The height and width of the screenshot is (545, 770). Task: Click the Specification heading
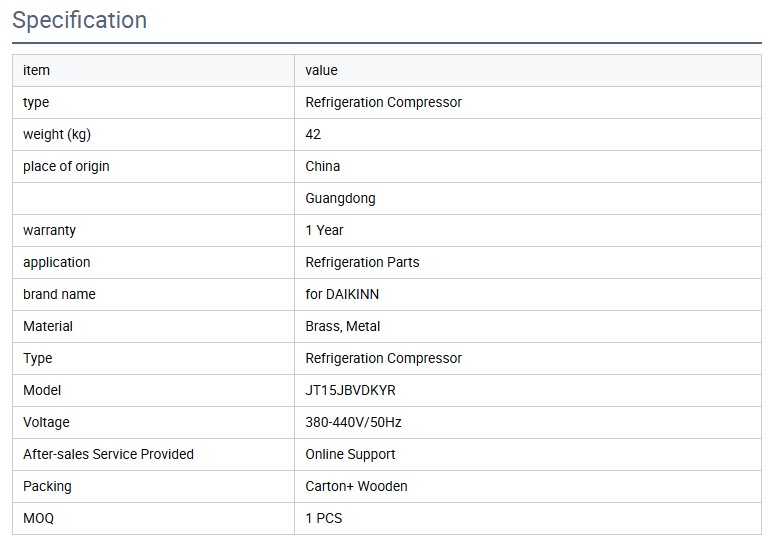coord(79,20)
